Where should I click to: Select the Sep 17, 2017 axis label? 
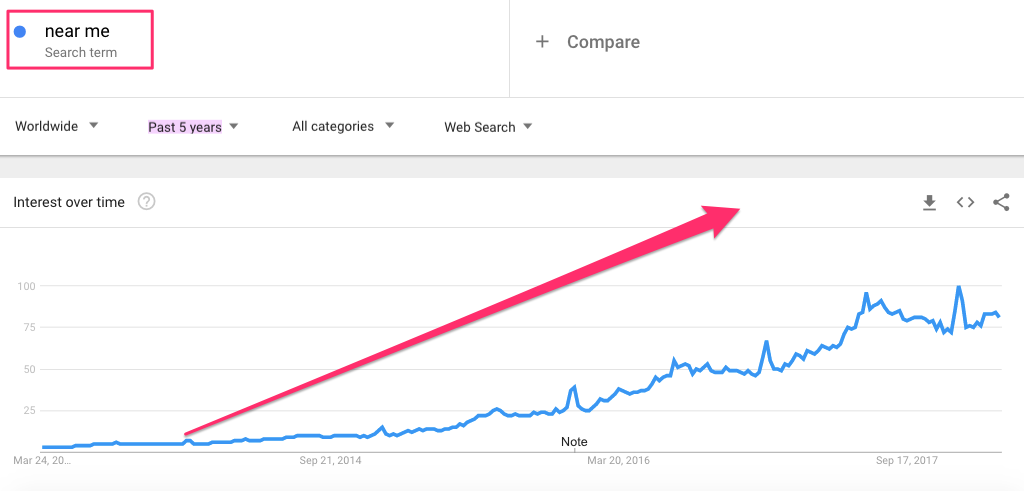906,461
